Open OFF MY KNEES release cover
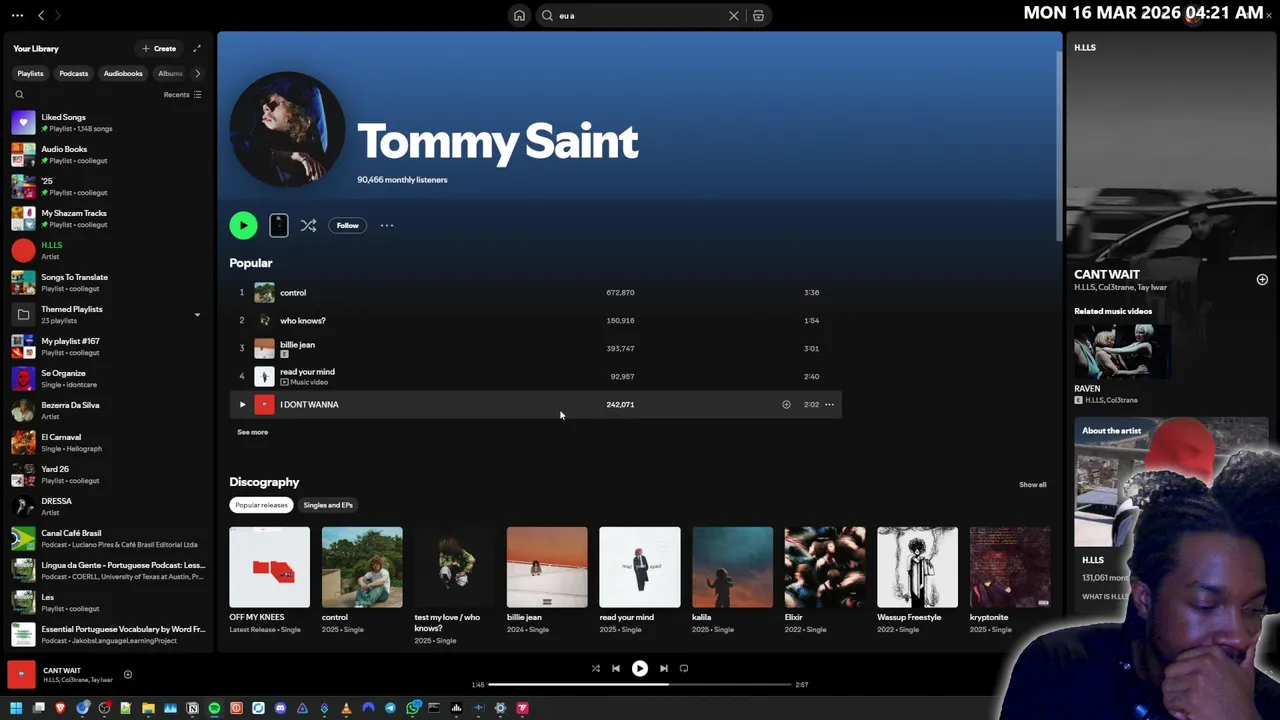The image size is (1280, 720). (269, 567)
